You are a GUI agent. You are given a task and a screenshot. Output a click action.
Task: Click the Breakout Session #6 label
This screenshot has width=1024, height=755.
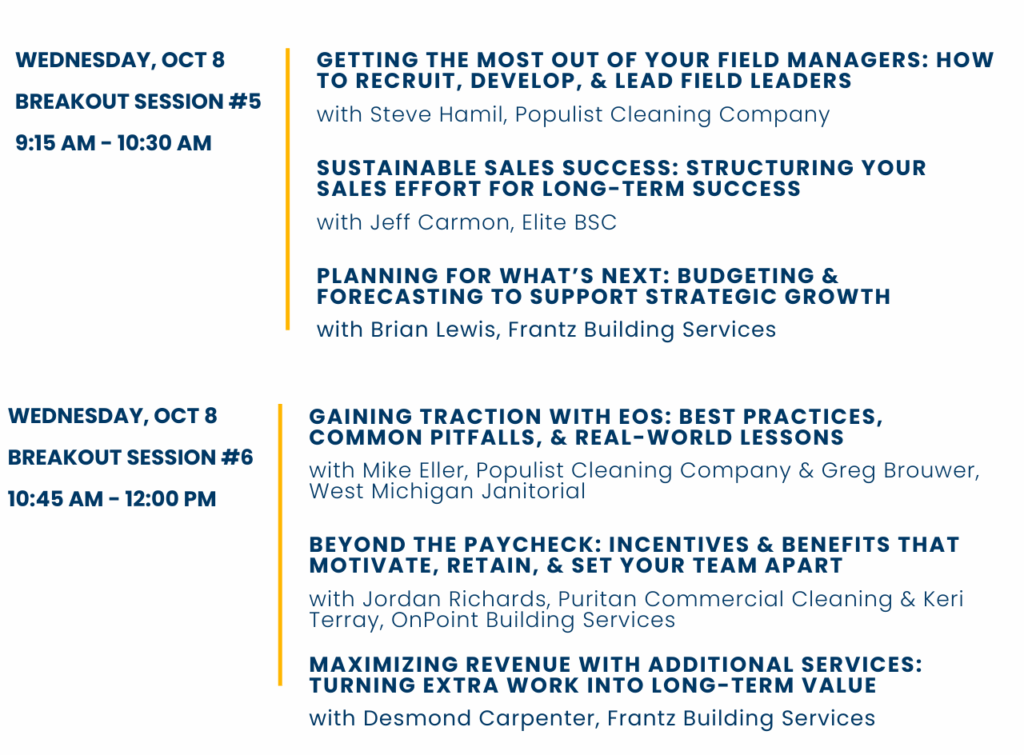tap(130, 458)
